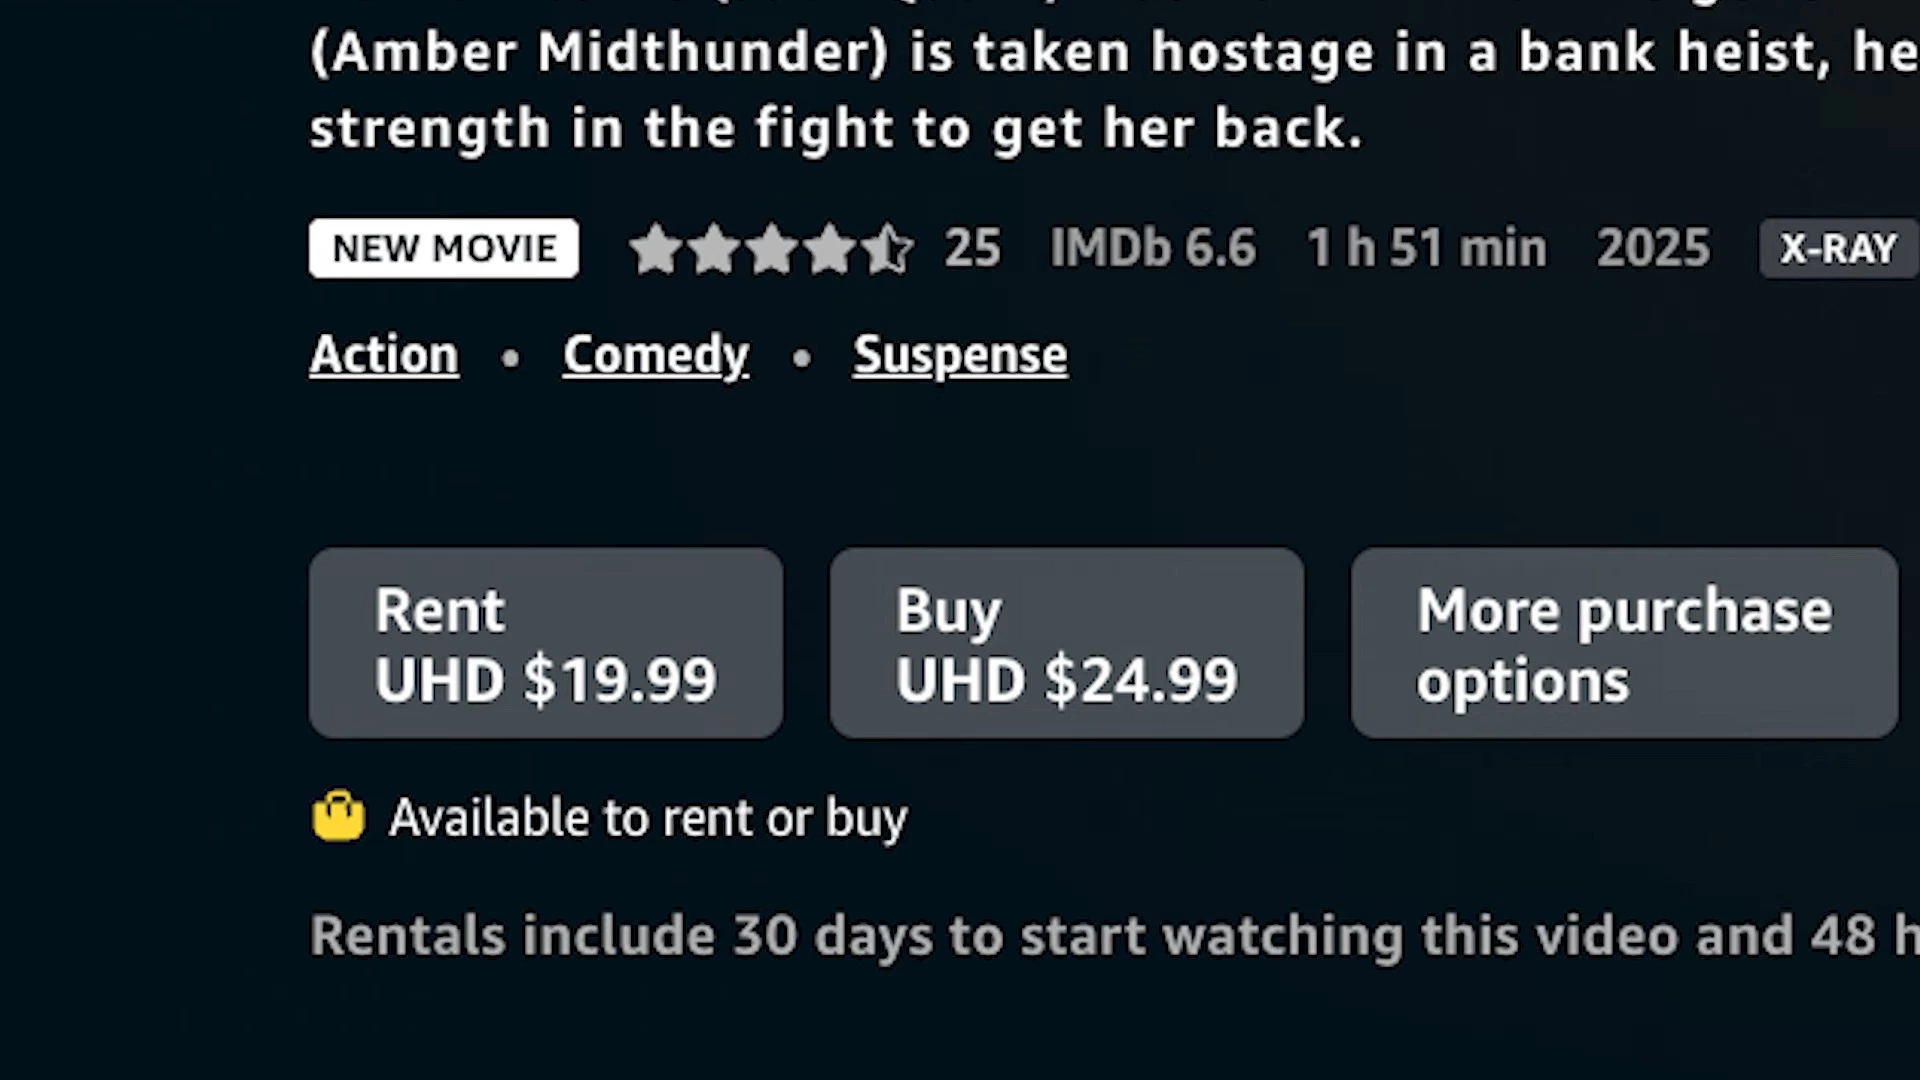Click the second rating star
This screenshot has height=1080, width=1920.
click(714, 248)
